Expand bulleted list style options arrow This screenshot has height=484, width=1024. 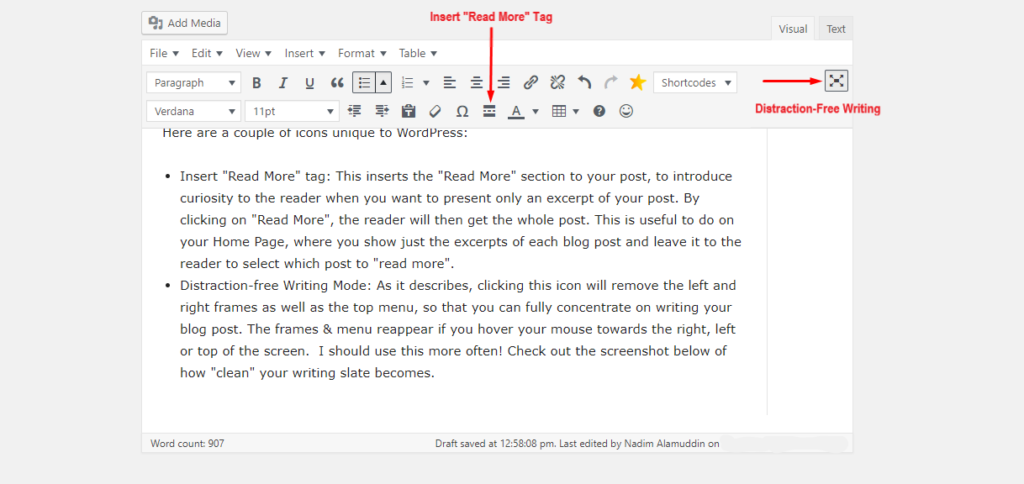(x=383, y=83)
